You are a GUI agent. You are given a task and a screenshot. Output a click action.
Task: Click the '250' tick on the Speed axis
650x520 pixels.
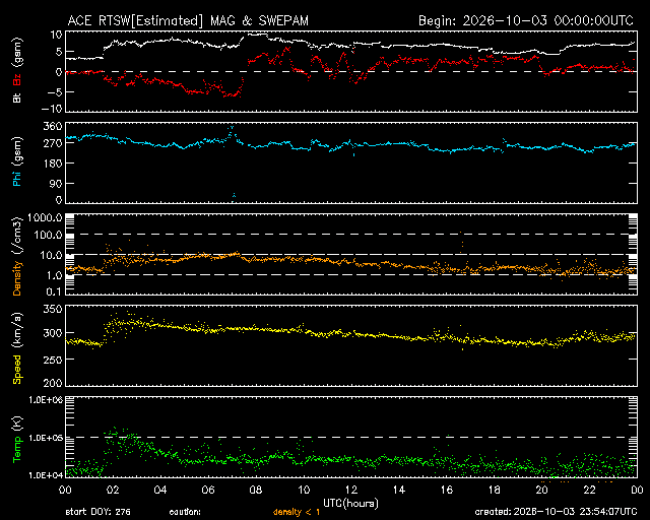coord(53,360)
